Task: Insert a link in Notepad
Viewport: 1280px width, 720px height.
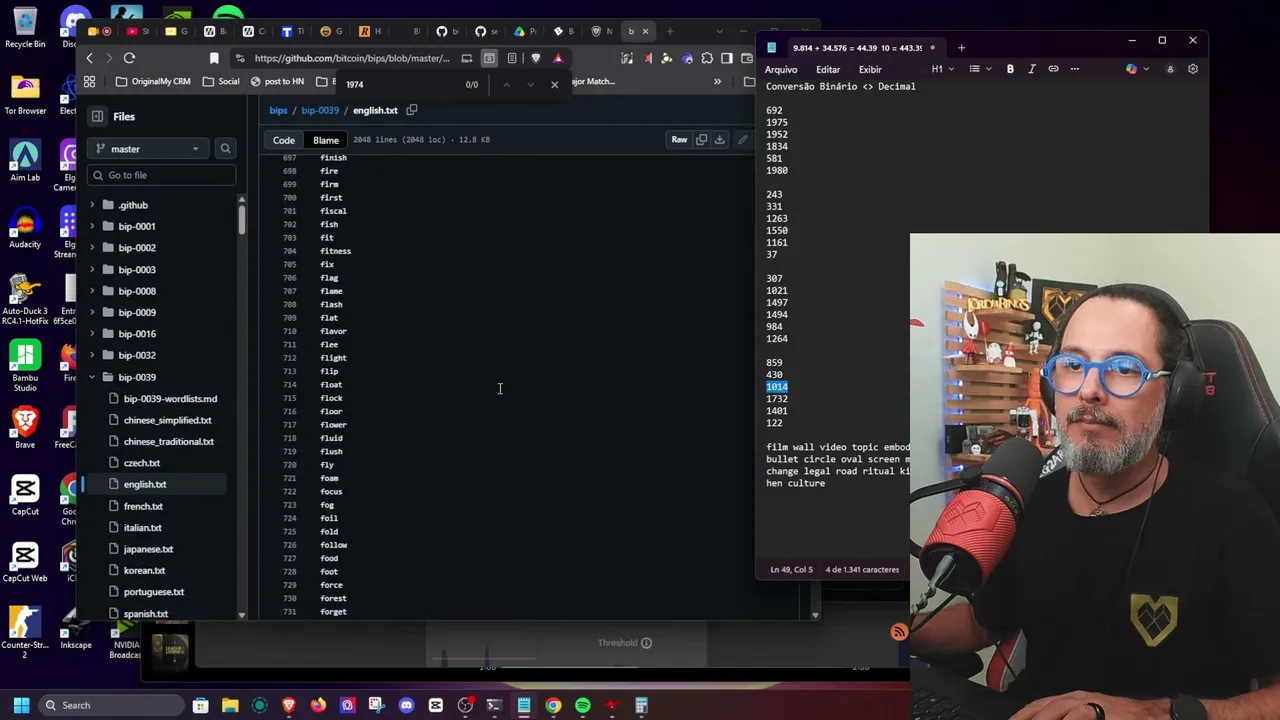Action: pos(1053,69)
